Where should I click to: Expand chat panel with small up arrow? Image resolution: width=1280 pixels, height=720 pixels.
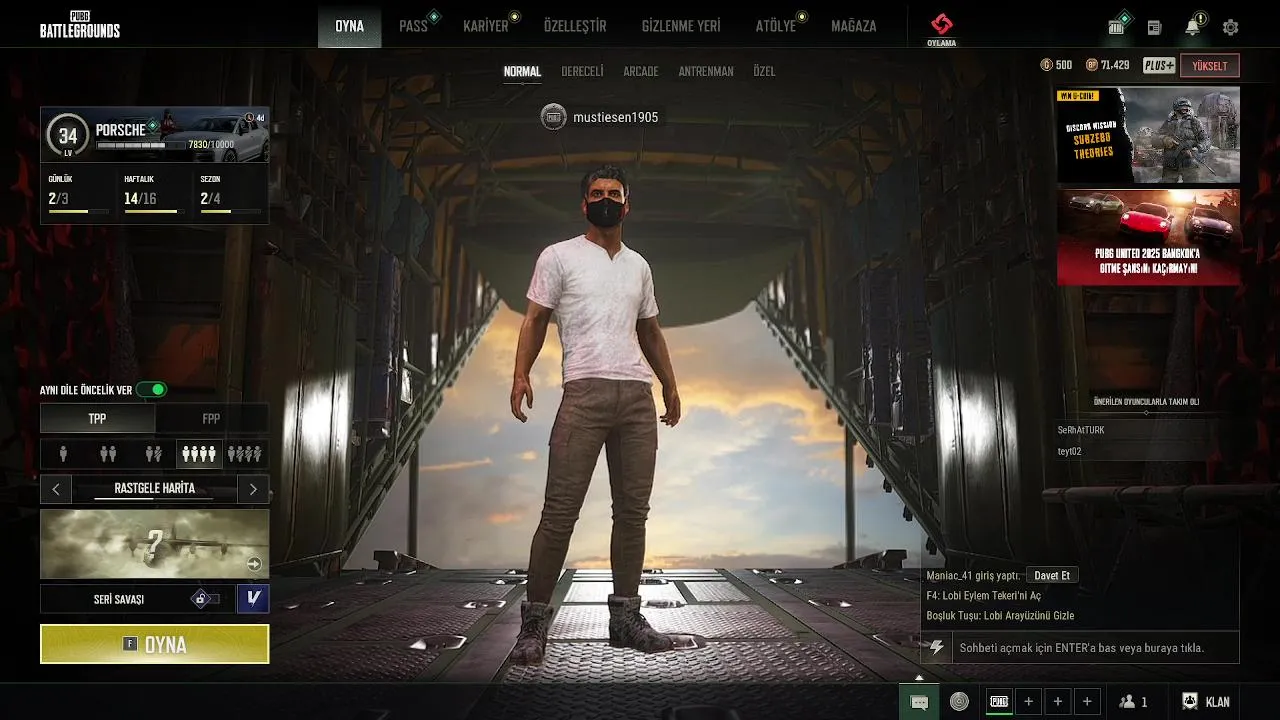pyautogui.click(x=919, y=677)
